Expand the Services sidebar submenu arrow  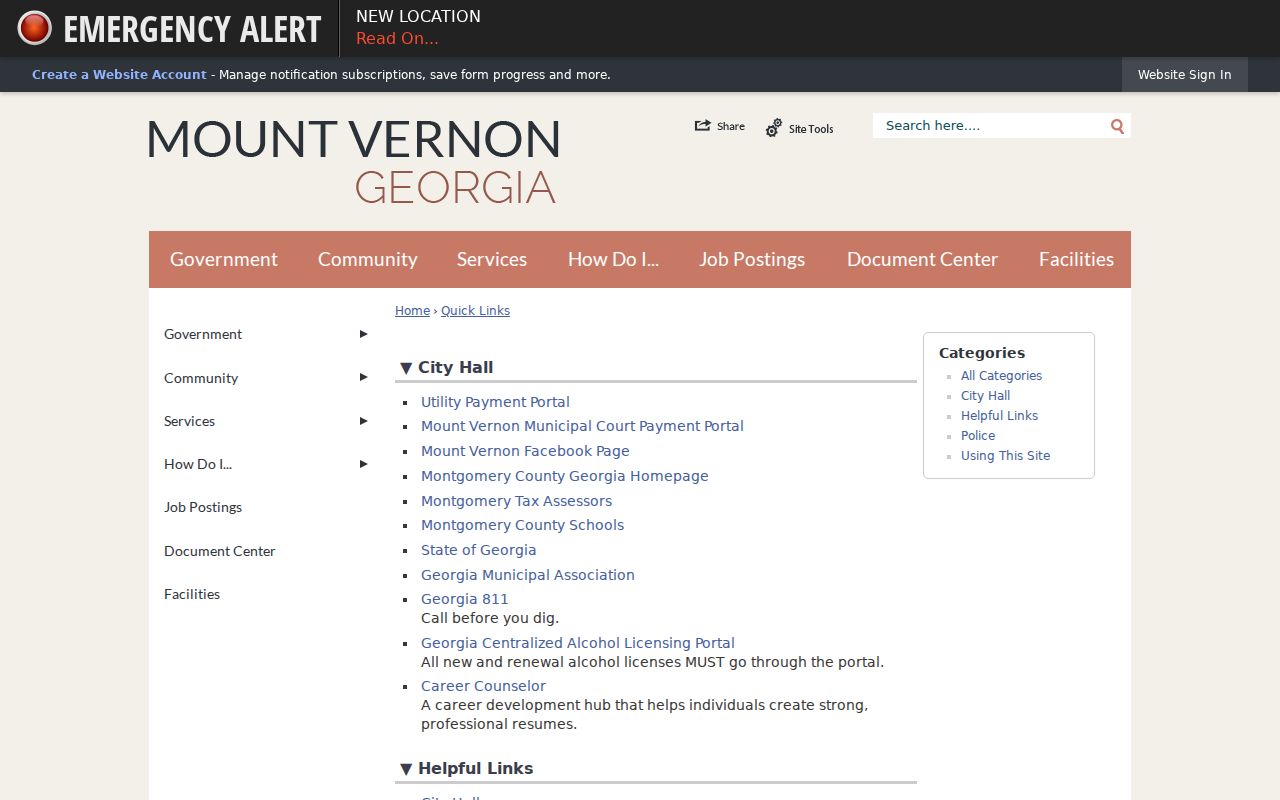click(364, 421)
